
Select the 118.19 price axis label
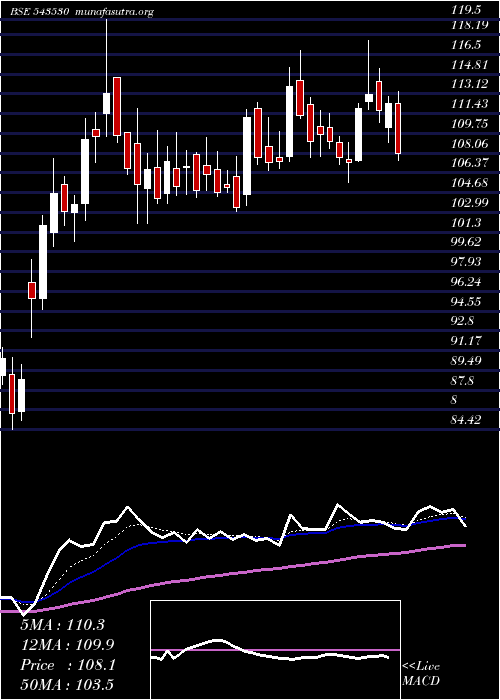point(469,25)
